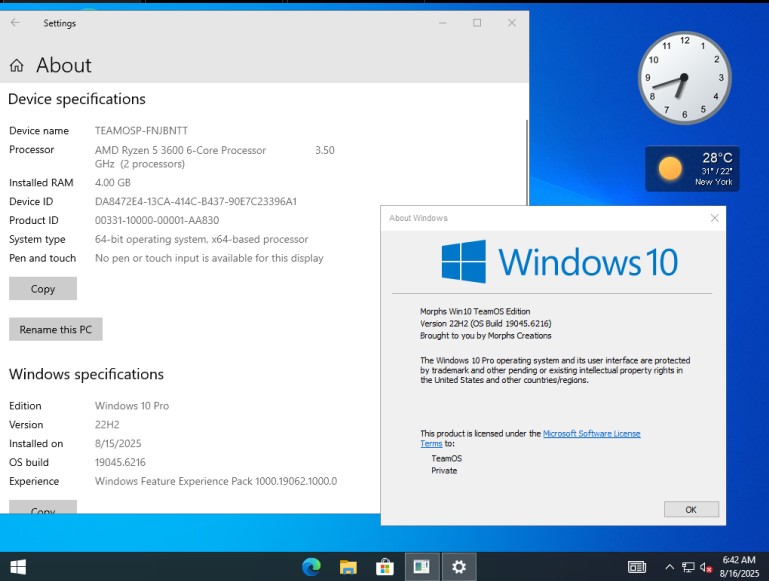
Task: Click the Settings page vertical scrollbar
Action: point(527,162)
